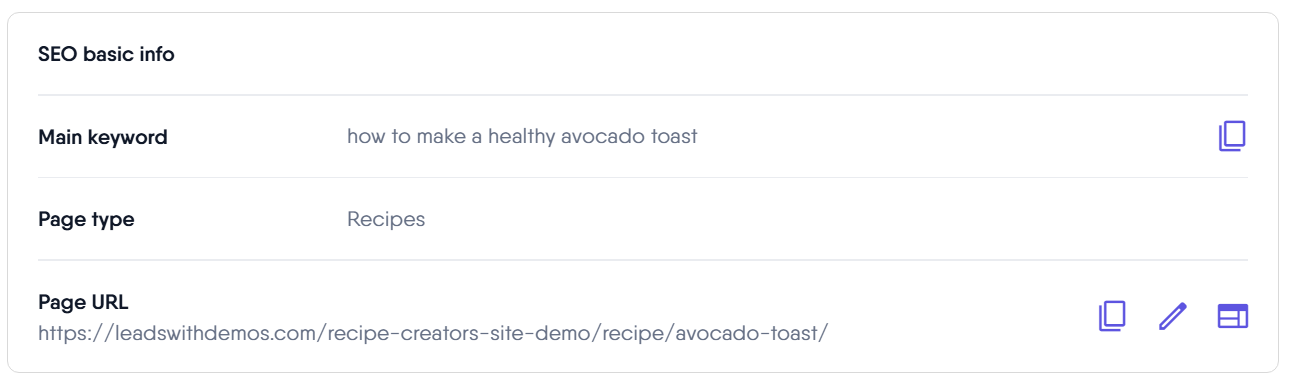Click the Page URL label
Image resolution: width=1293 pixels, height=382 pixels.
(x=83, y=302)
